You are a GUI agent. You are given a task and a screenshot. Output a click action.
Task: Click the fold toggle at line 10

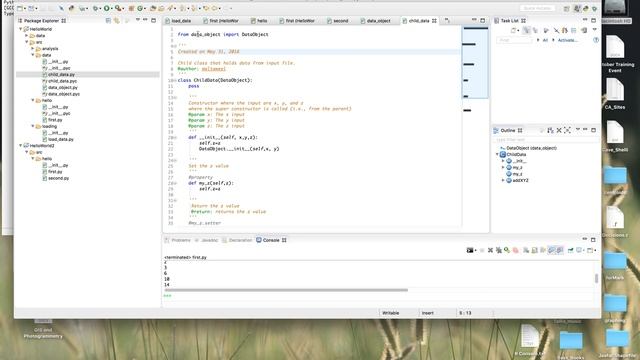point(175,80)
